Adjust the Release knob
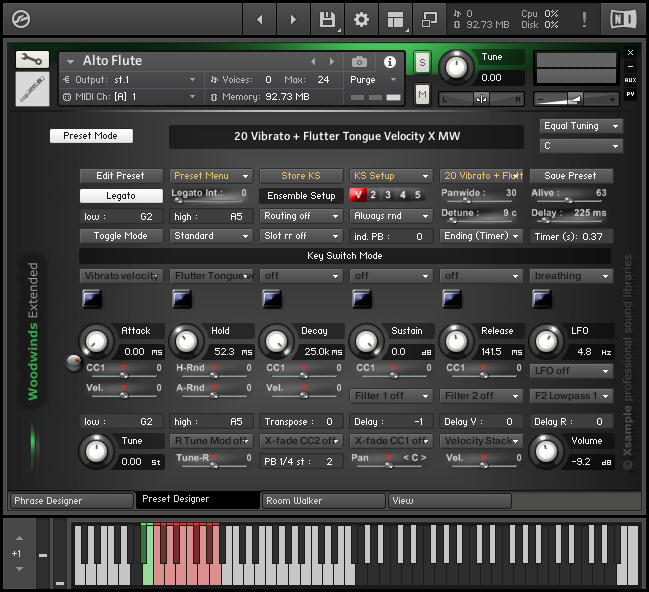Viewport: 649px width, 592px height. coord(456,342)
